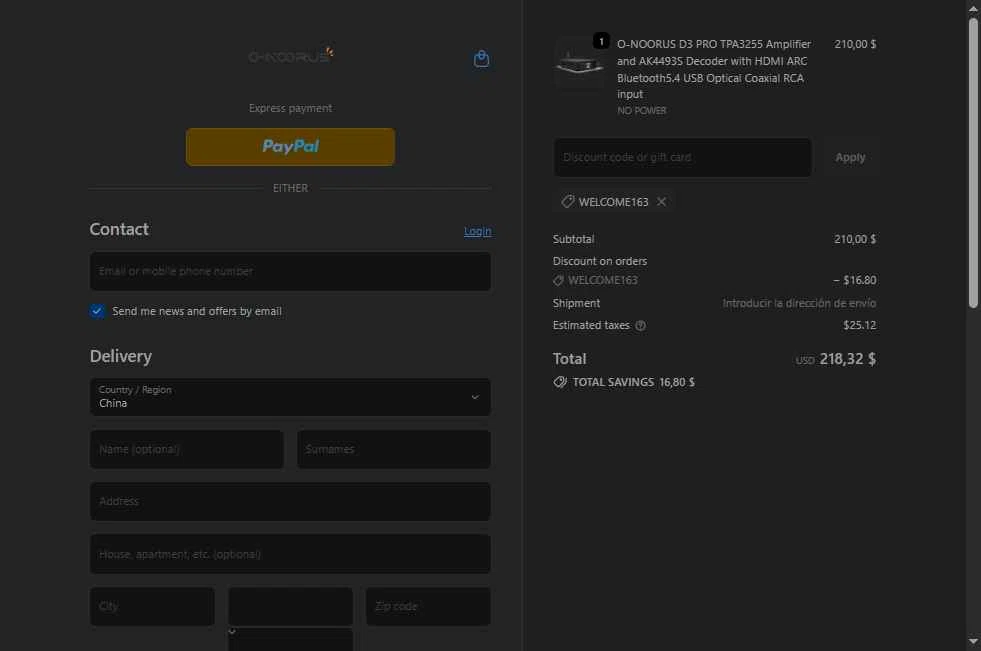Click the estimated taxes help icon
This screenshot has height=651, width=981.
click(641, 325)
